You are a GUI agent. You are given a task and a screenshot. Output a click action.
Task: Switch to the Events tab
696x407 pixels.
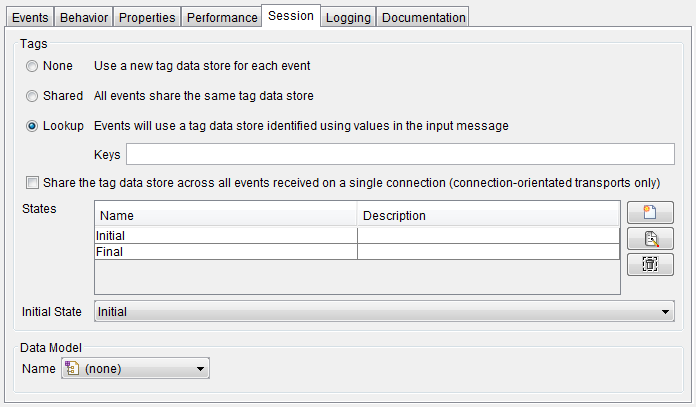tap(30, 17)
